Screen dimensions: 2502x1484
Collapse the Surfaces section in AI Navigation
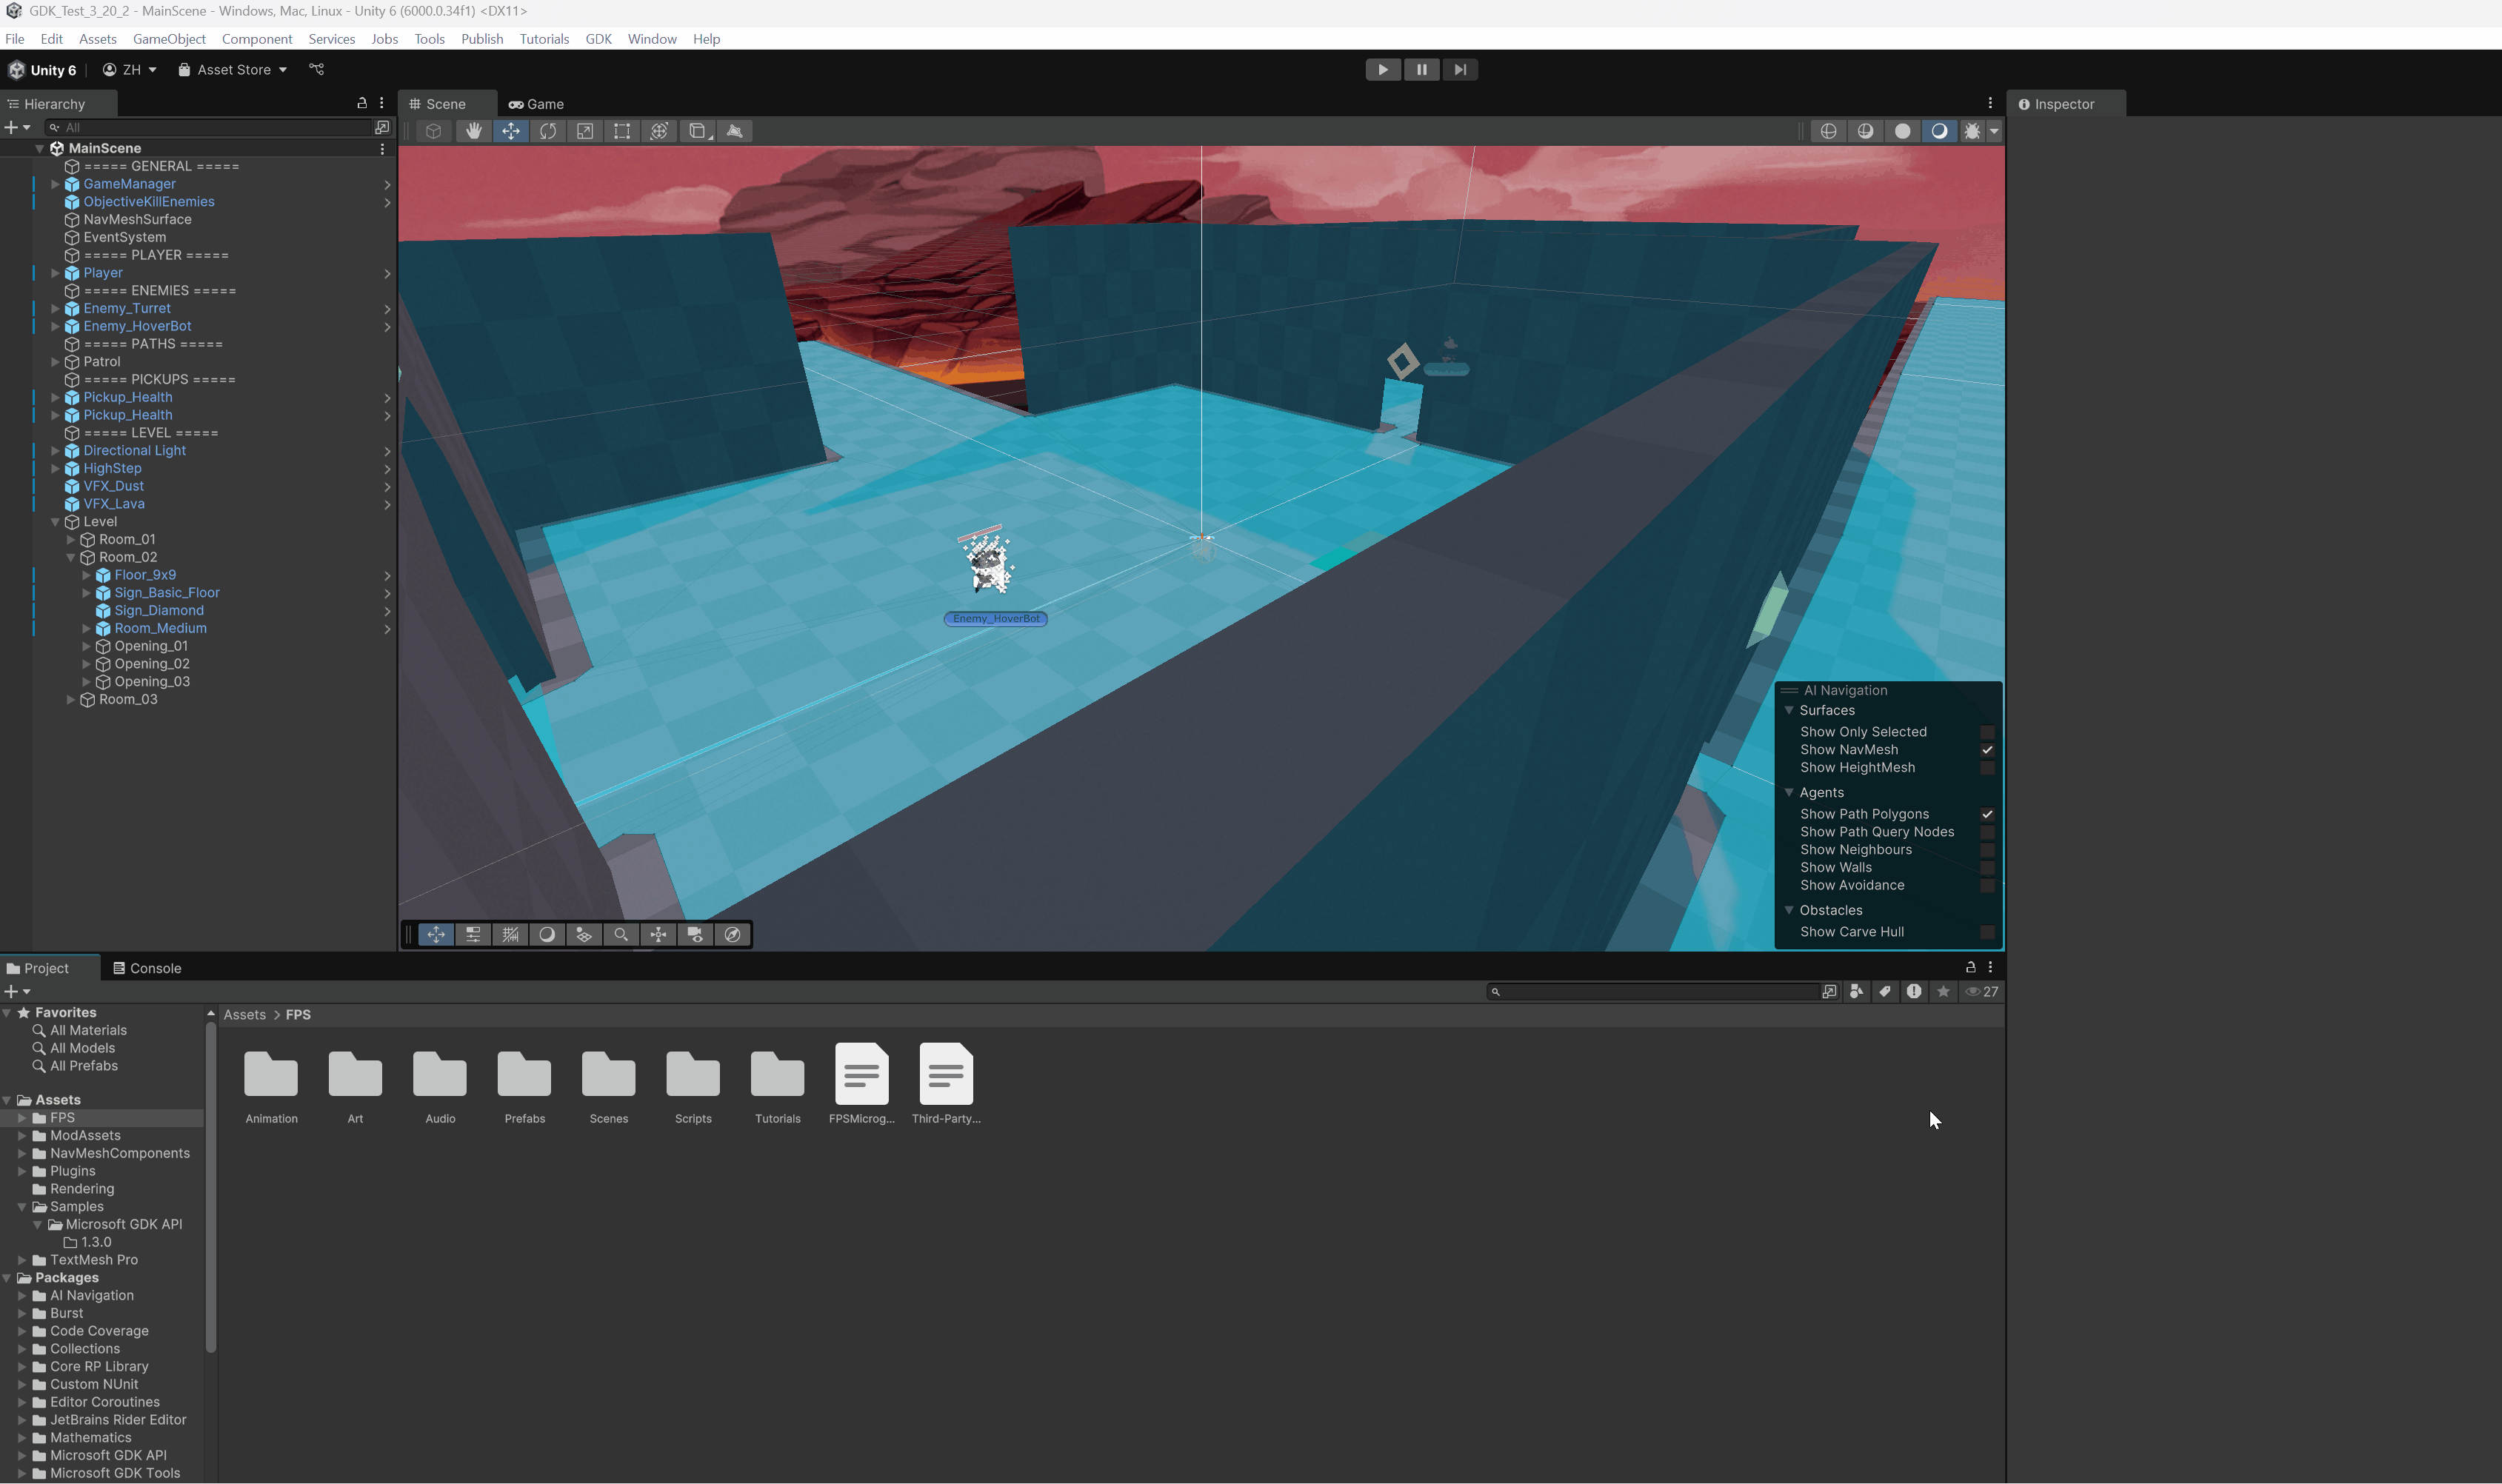point(1790,710)
